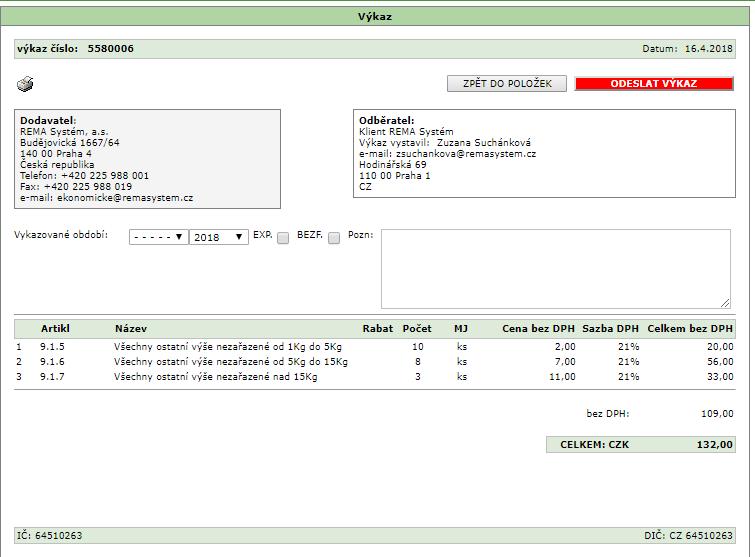Viewport: 755px width, 557px height.
Task: Select row total 56,00
Action: pyautogui.click(x=720, y=362)
